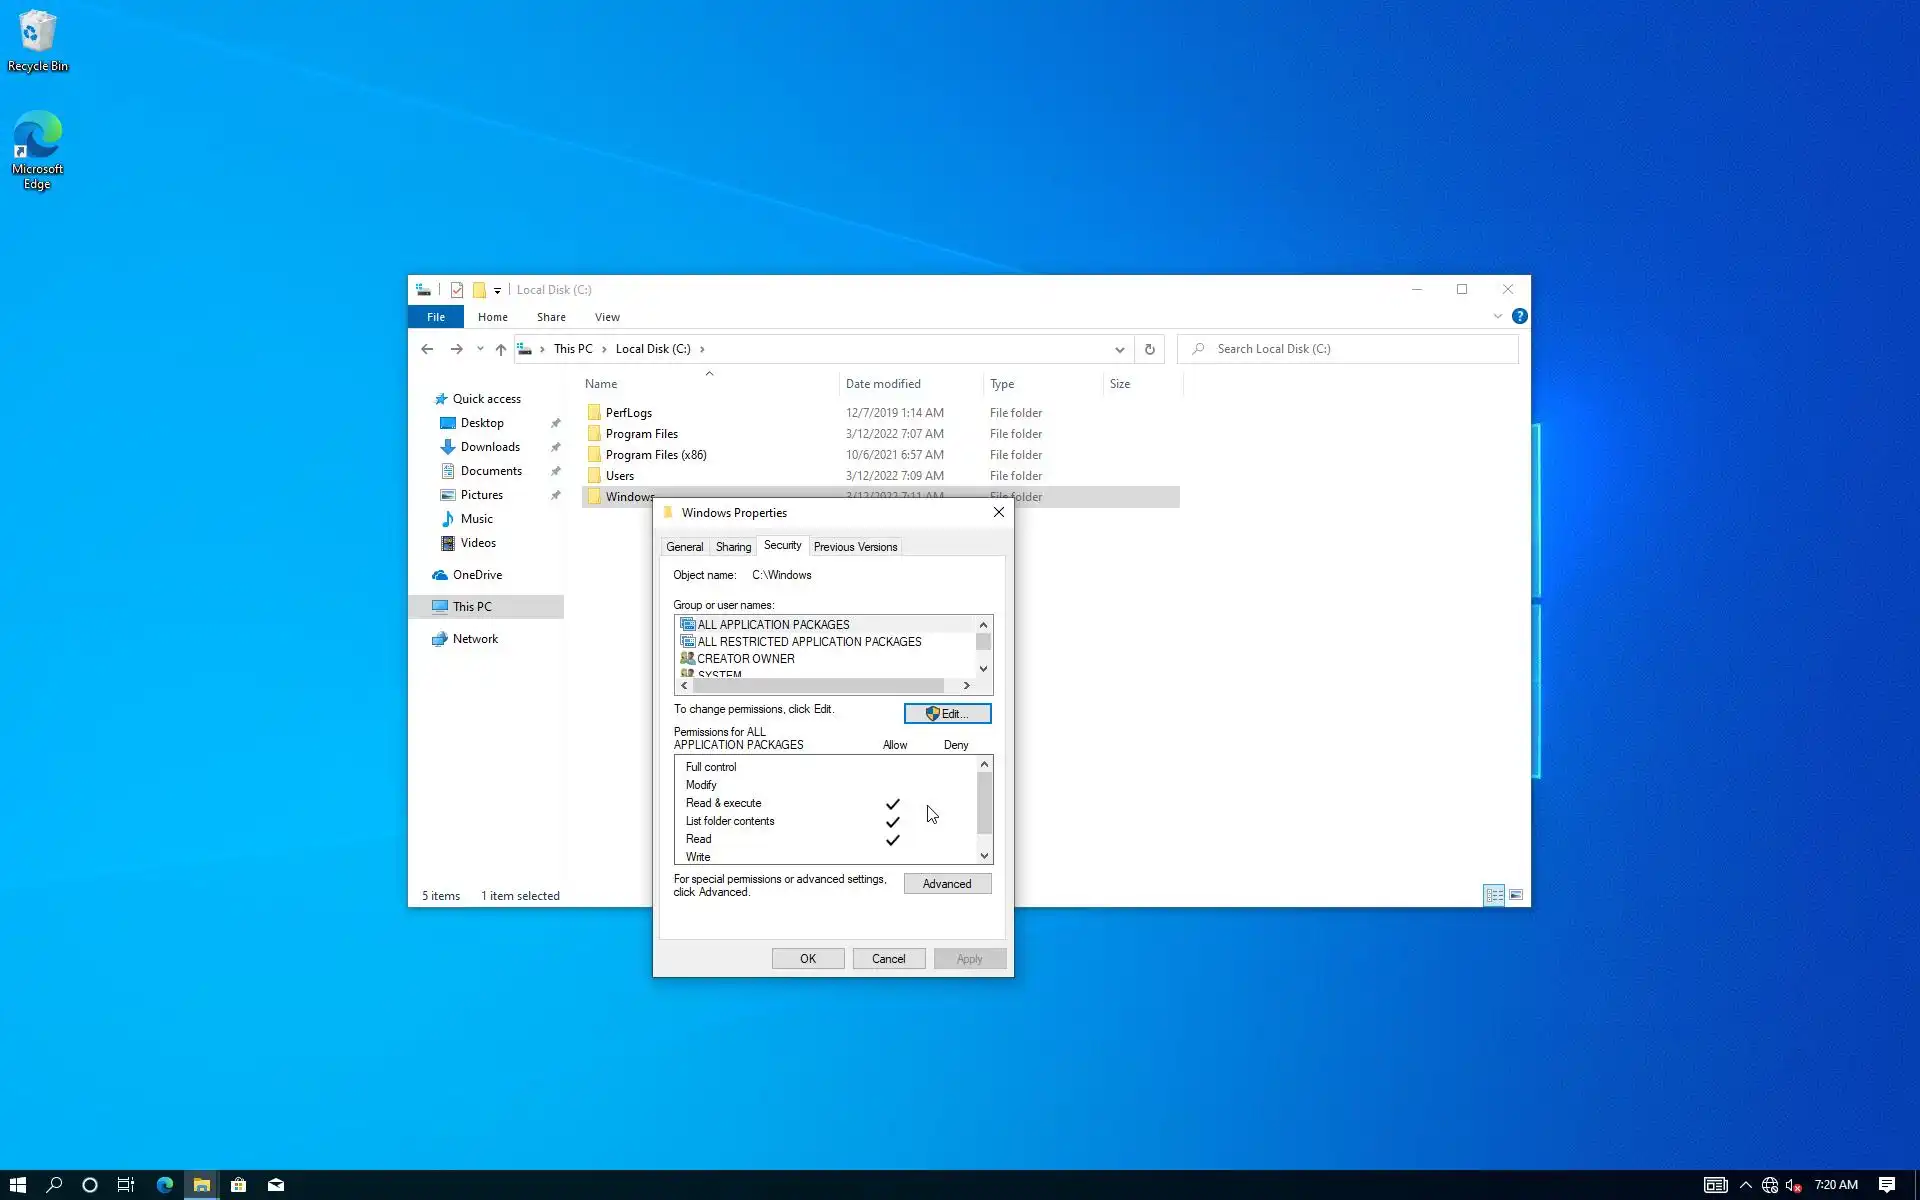Click the Edit permissions button
The height and width of the screenshot is (1200, 1920).
click(947, 713)
